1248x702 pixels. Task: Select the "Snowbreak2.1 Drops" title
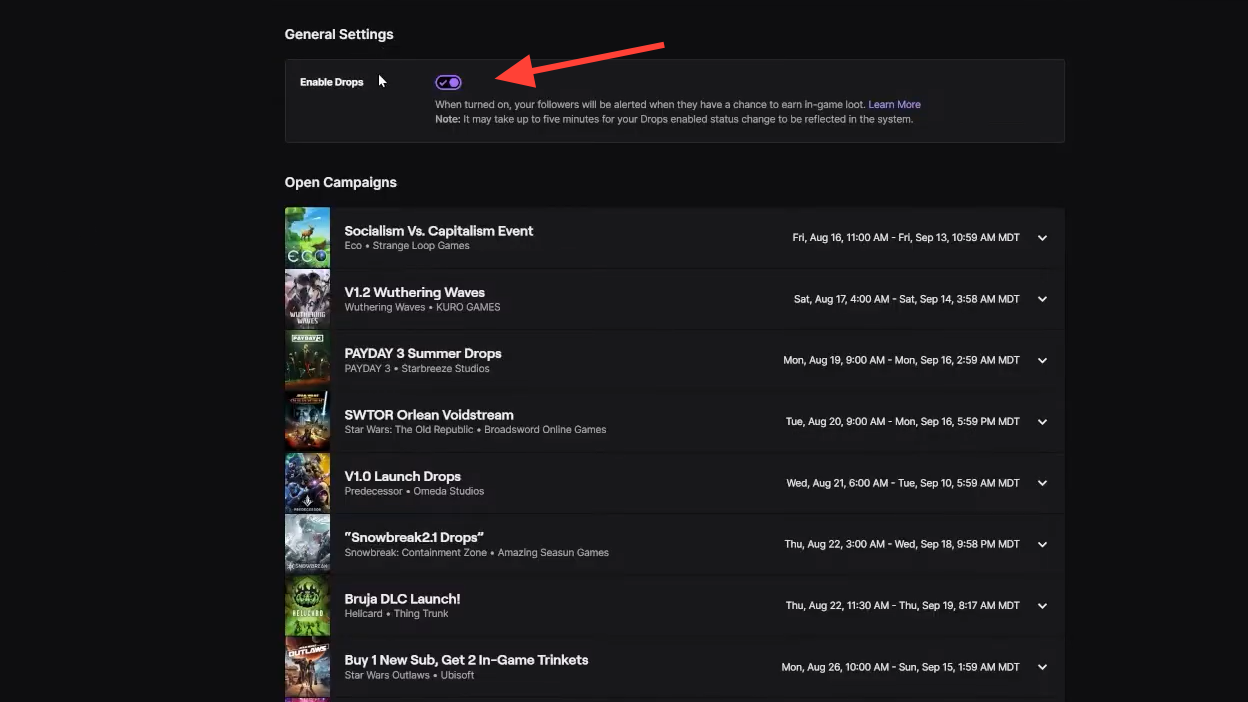pyautogui.click(x=414, y=537)
